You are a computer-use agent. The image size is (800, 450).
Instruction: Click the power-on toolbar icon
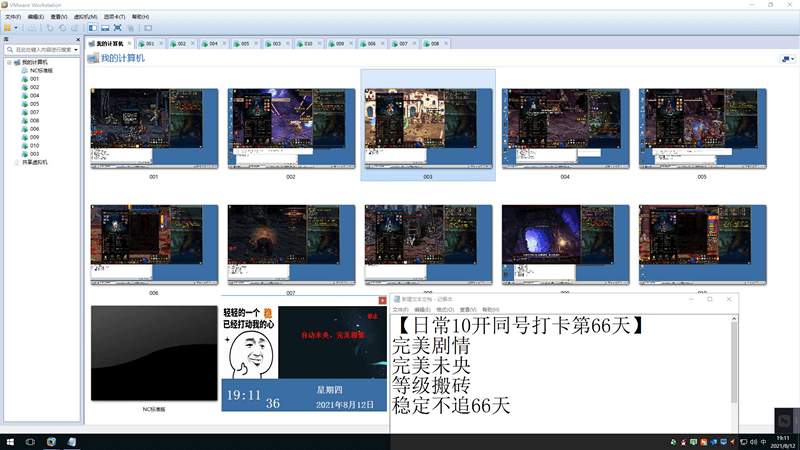pos(8,28)
